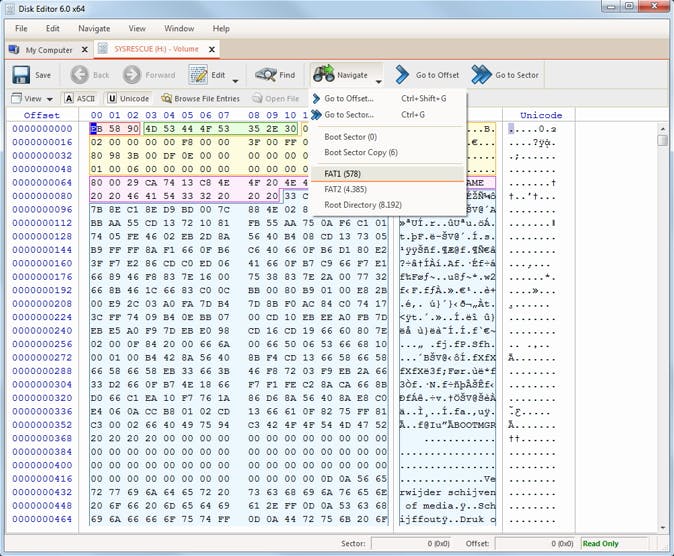Select Boot Sector Copy (6) entry
Image resolution: width=674 pixels, height=556 pixels.
361,153
